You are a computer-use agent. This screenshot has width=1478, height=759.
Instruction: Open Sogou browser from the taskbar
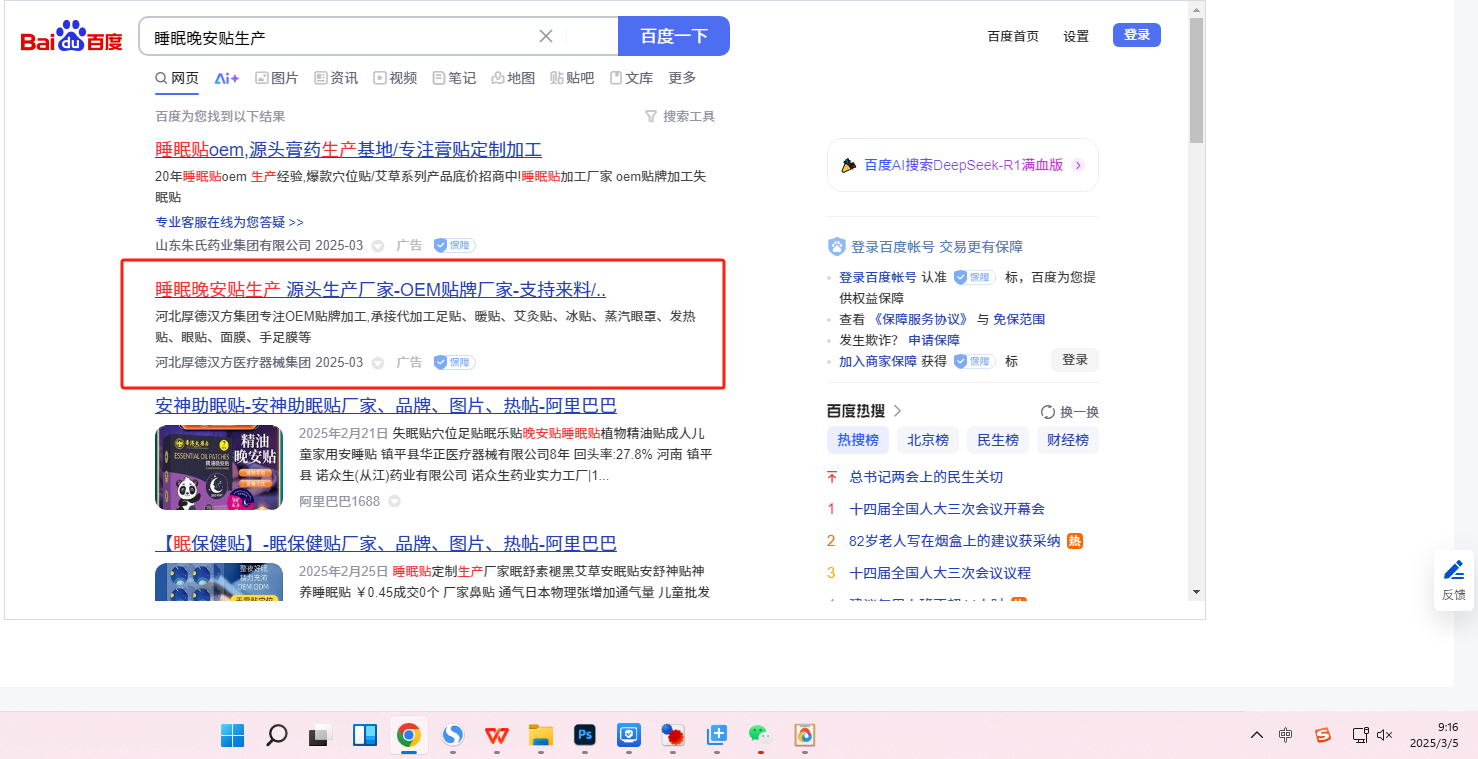pyautogui.click(x=453, y=736)
